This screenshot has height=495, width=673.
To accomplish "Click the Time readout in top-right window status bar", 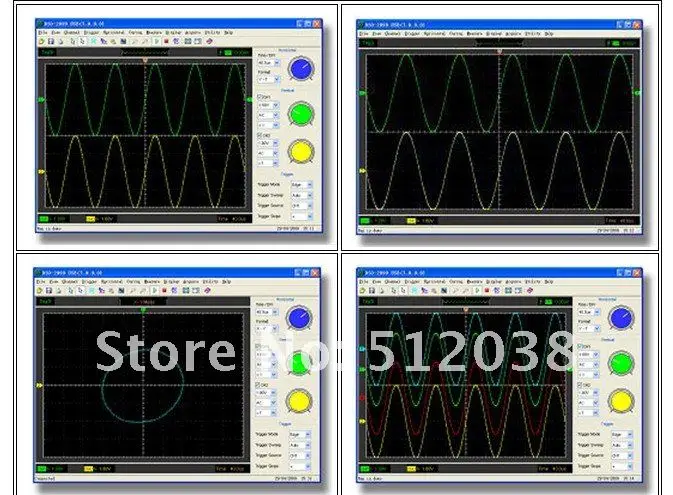I will click(x=620, y=221).
